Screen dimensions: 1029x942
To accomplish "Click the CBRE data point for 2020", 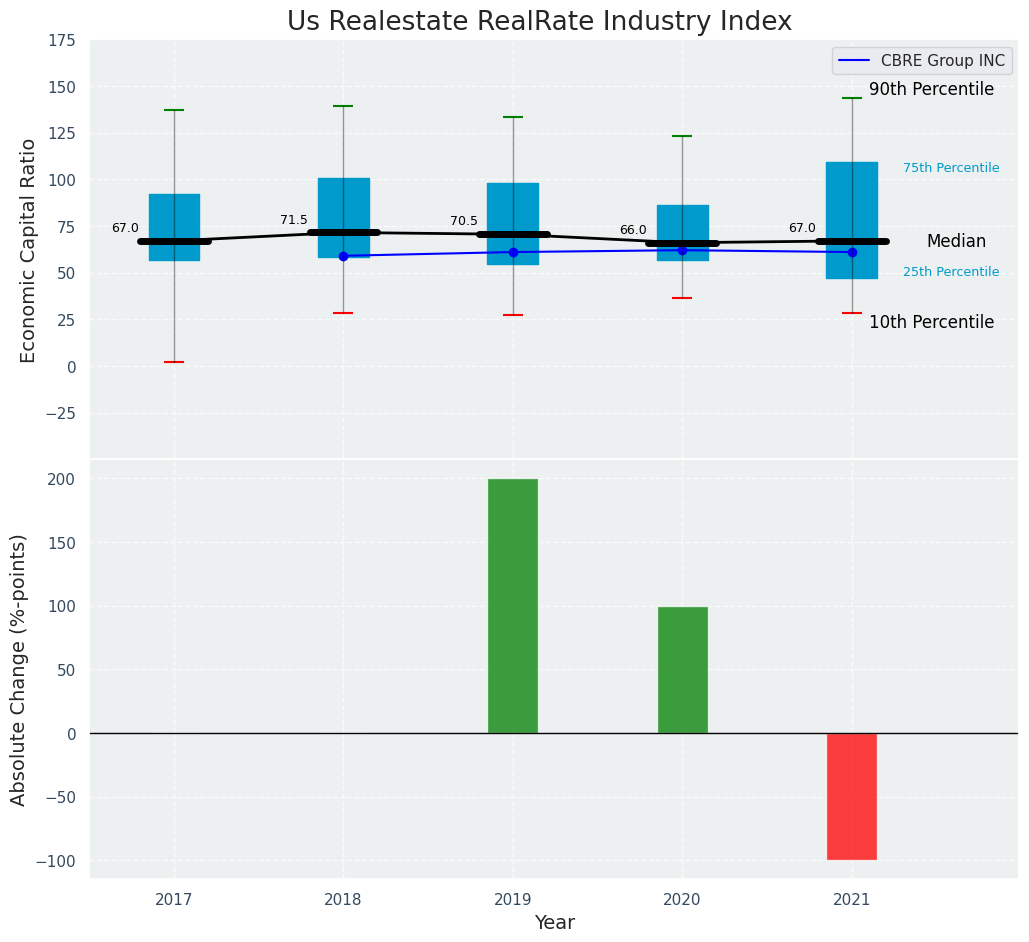I will coord(682,250).
